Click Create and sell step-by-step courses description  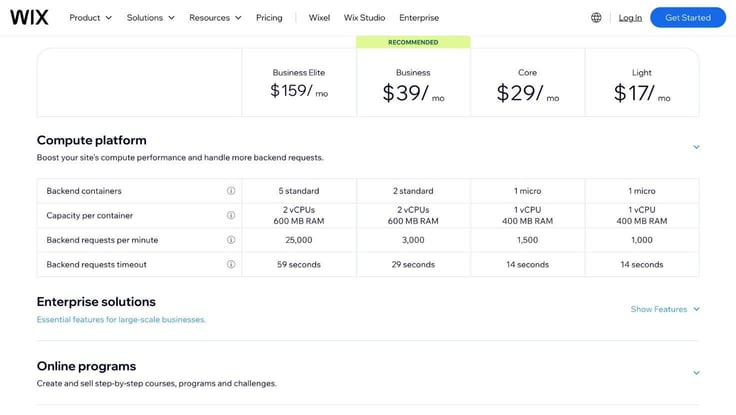click(157, 383)
